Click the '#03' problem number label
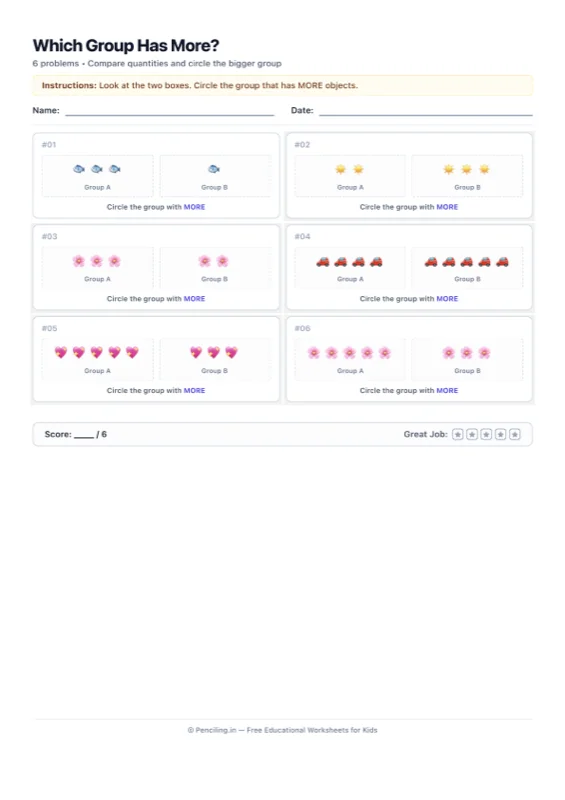 tap(50, 237)
